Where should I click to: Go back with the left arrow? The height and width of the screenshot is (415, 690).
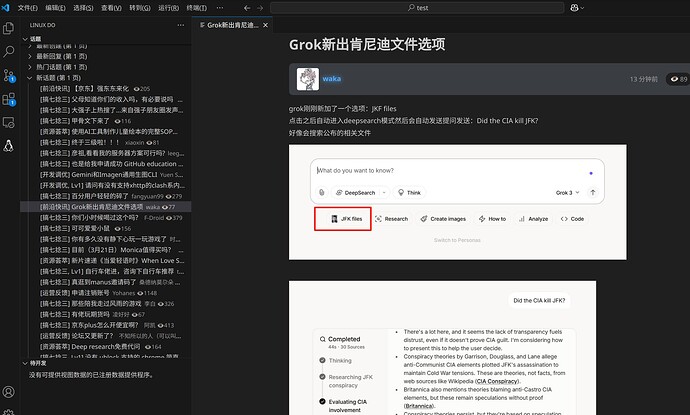point(247,8)
